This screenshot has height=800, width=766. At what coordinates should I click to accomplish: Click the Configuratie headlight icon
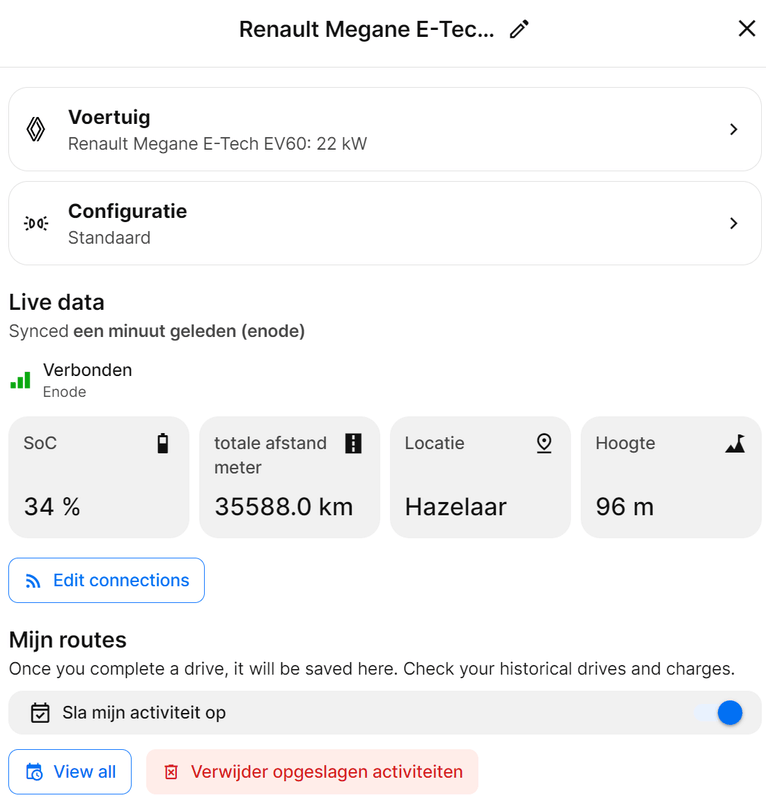point(36,223)
